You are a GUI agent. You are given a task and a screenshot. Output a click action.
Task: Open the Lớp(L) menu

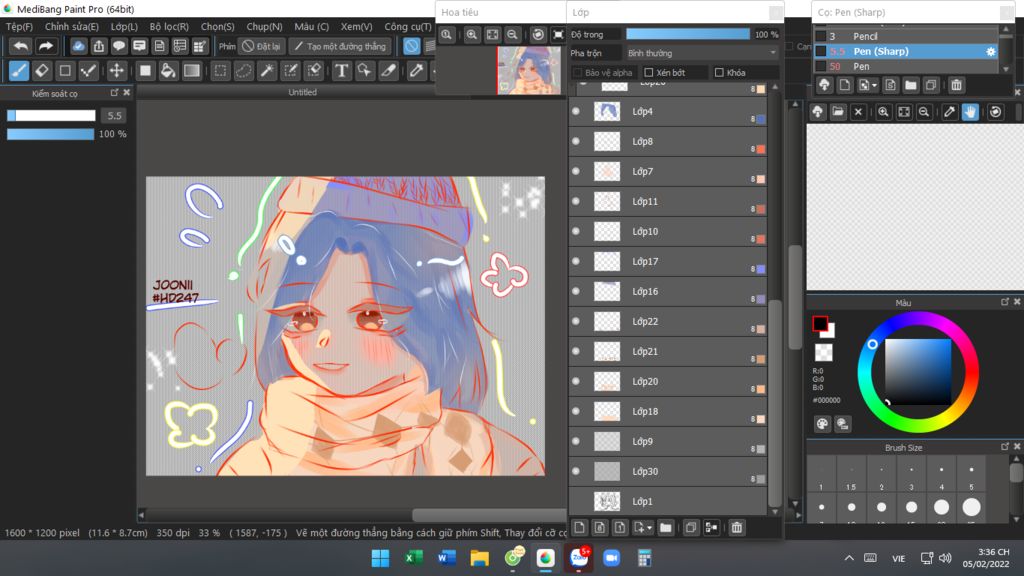[124, 27]
